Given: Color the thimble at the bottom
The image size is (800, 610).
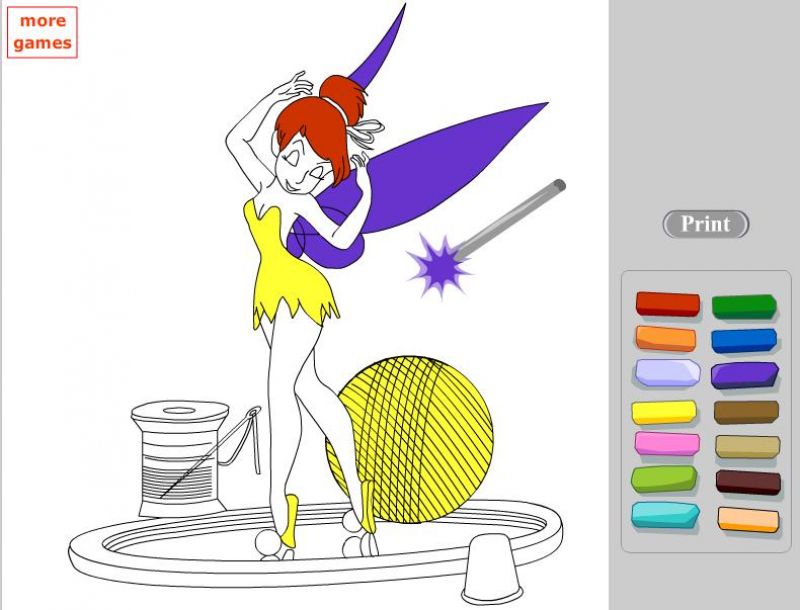Looking at the screenshot, I should tap(491, 571).
